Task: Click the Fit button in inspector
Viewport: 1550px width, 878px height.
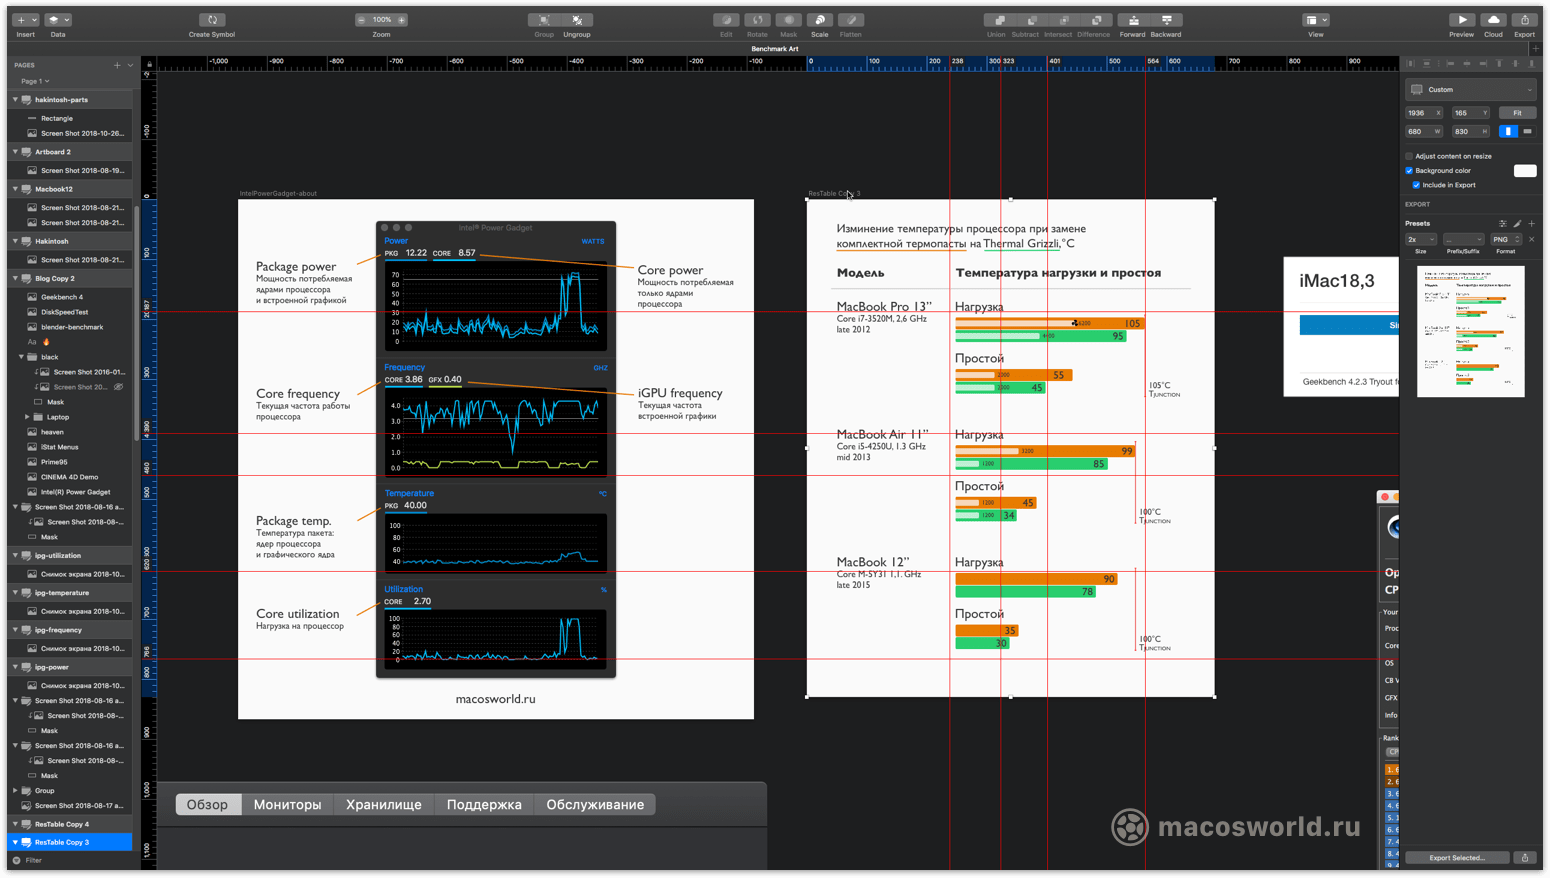Action: coord(1517,113)
